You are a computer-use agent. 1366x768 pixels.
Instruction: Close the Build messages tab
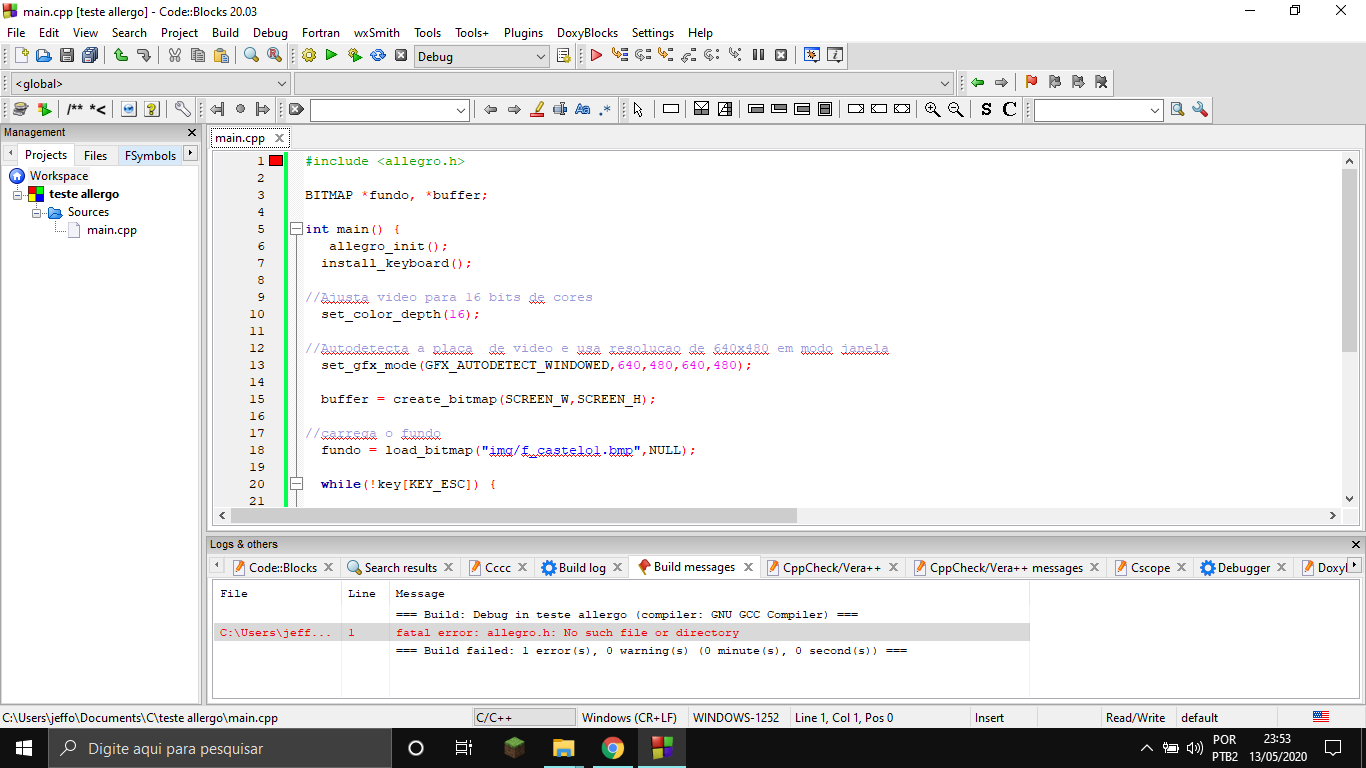point(749,567)
